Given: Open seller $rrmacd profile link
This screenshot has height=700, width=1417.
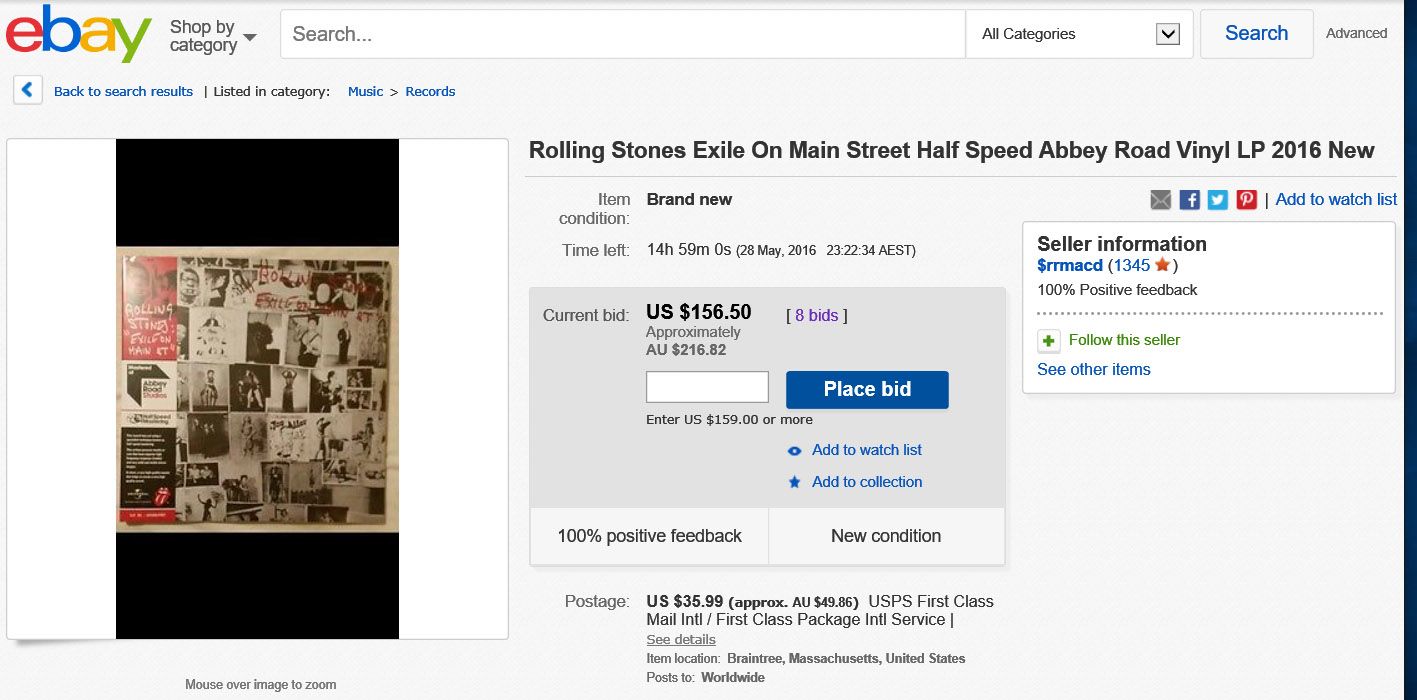Looking at the screenshot, I should pos(1070,265).
